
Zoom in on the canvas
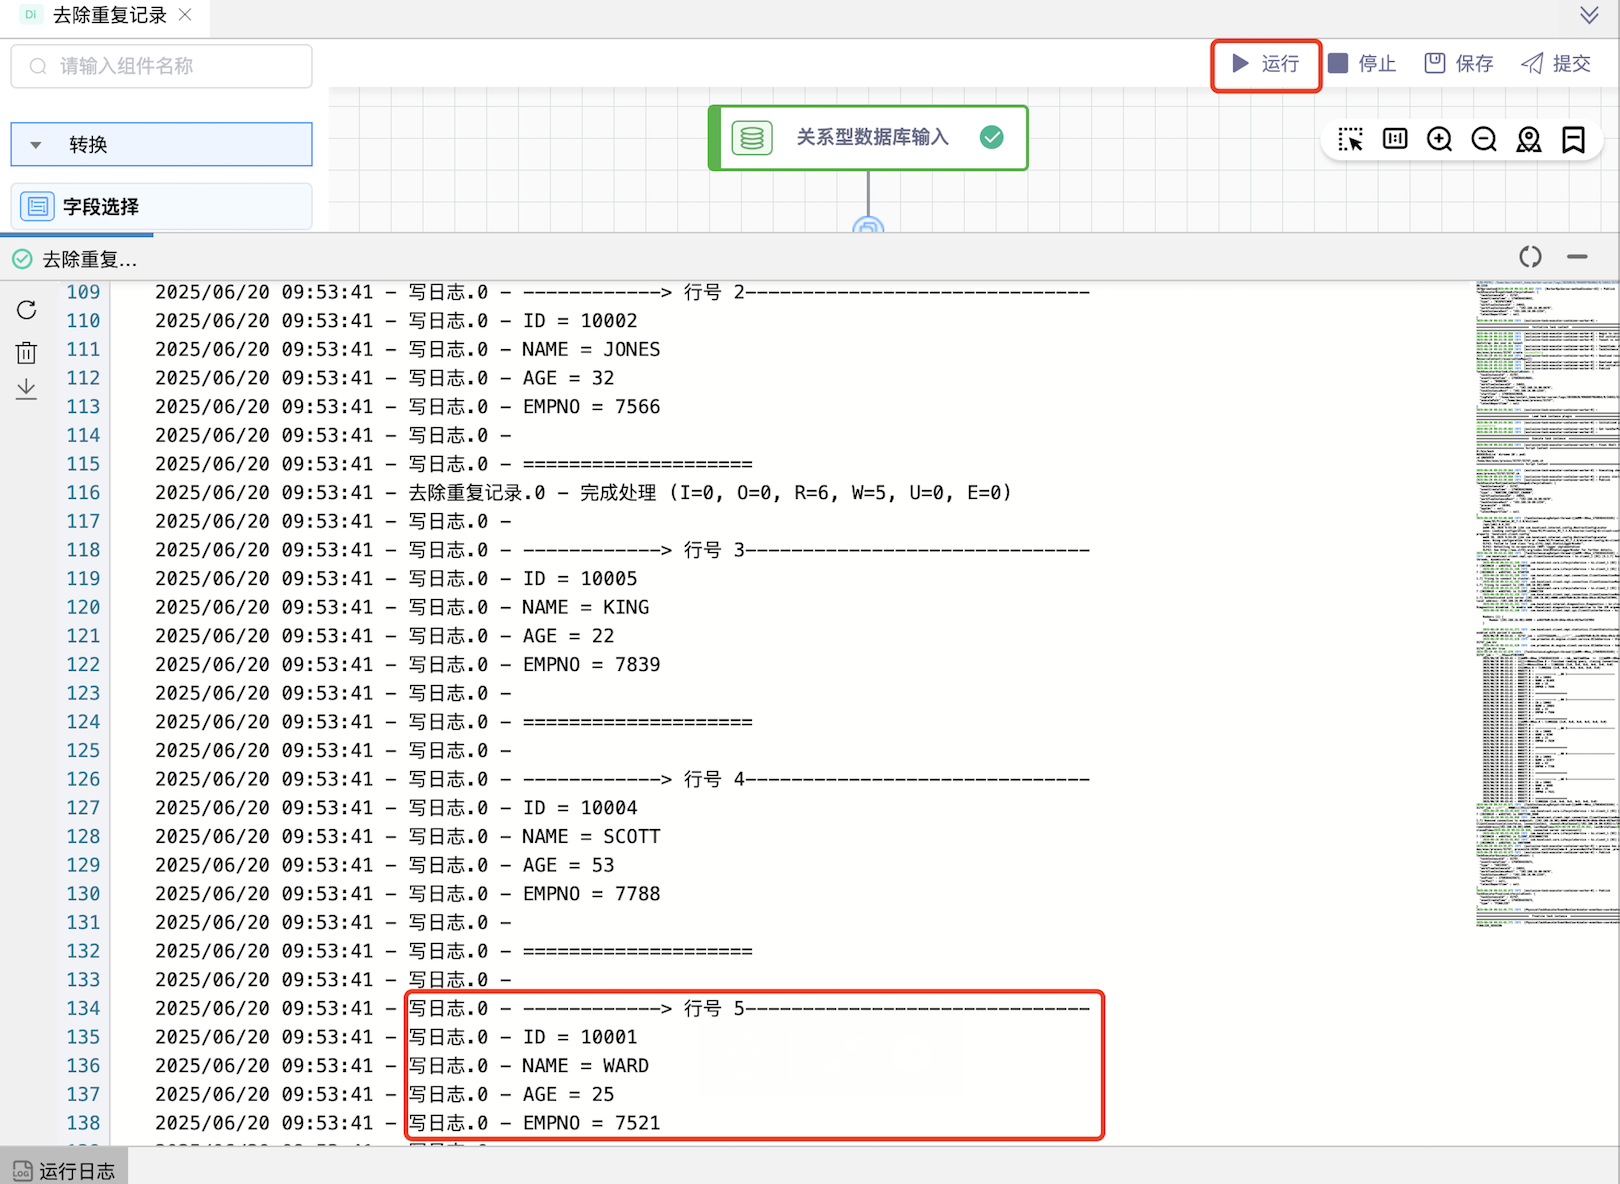pyautogui.click(x=1439, y=140)
